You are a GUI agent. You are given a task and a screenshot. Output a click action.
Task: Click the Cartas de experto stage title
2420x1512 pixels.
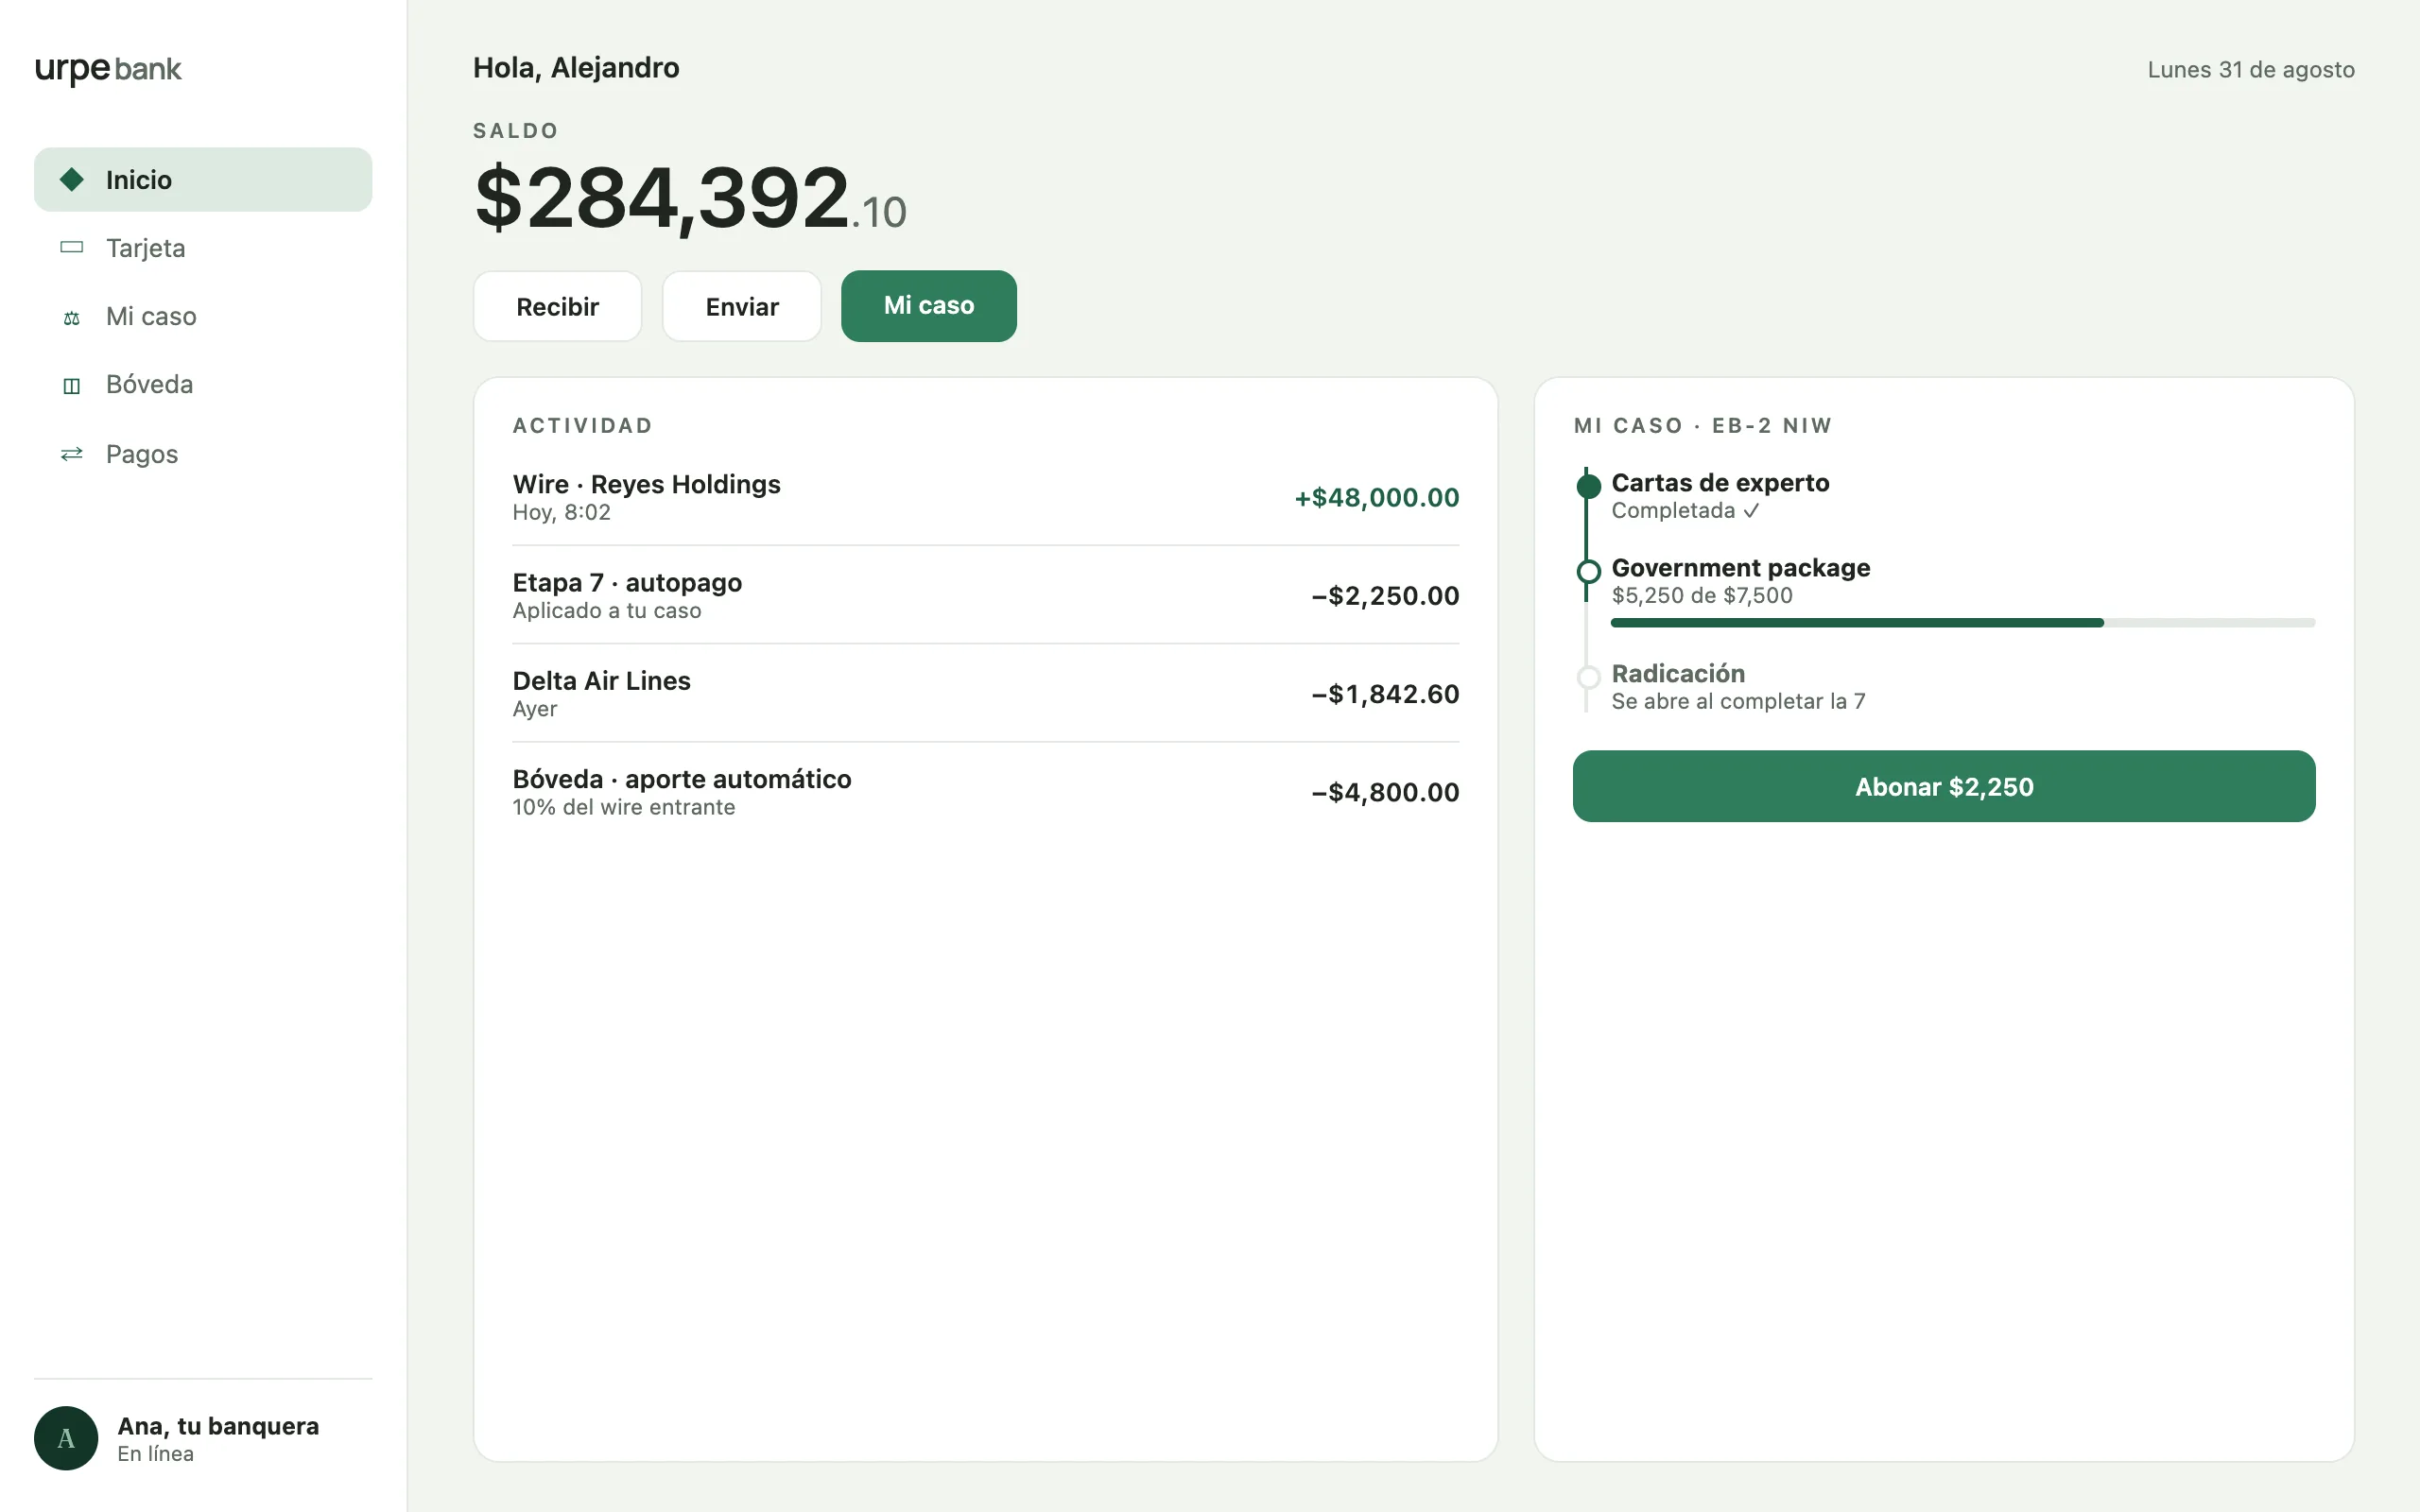(1720, 483)
